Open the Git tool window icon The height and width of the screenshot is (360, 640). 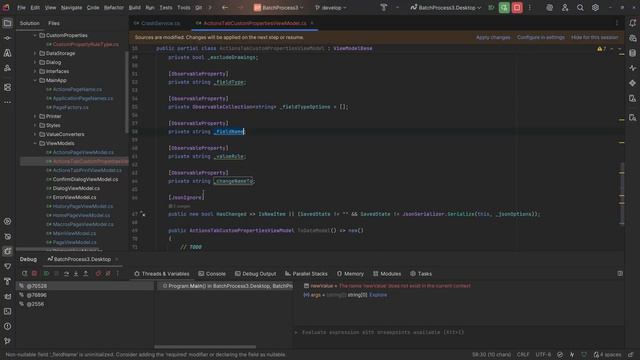[x=7, y=341]
